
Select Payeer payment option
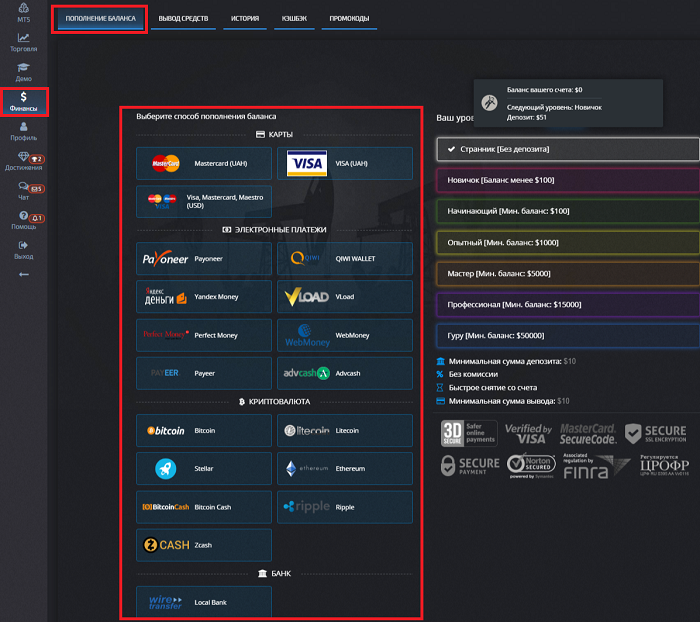pos(204,373)
